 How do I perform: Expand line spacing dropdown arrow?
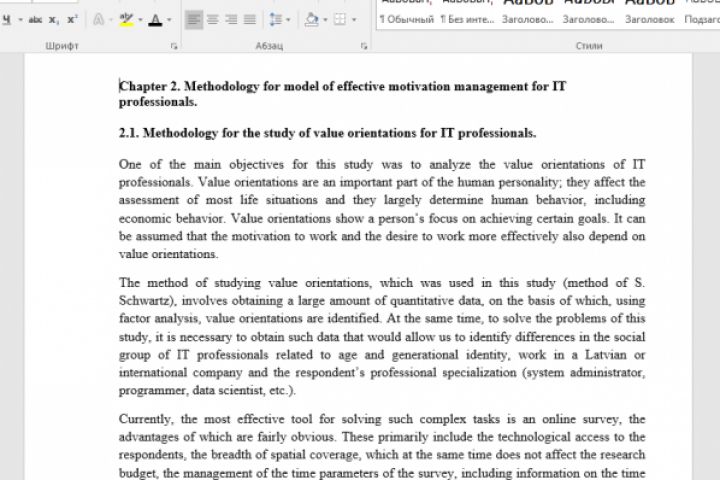(x=288, y=20)
